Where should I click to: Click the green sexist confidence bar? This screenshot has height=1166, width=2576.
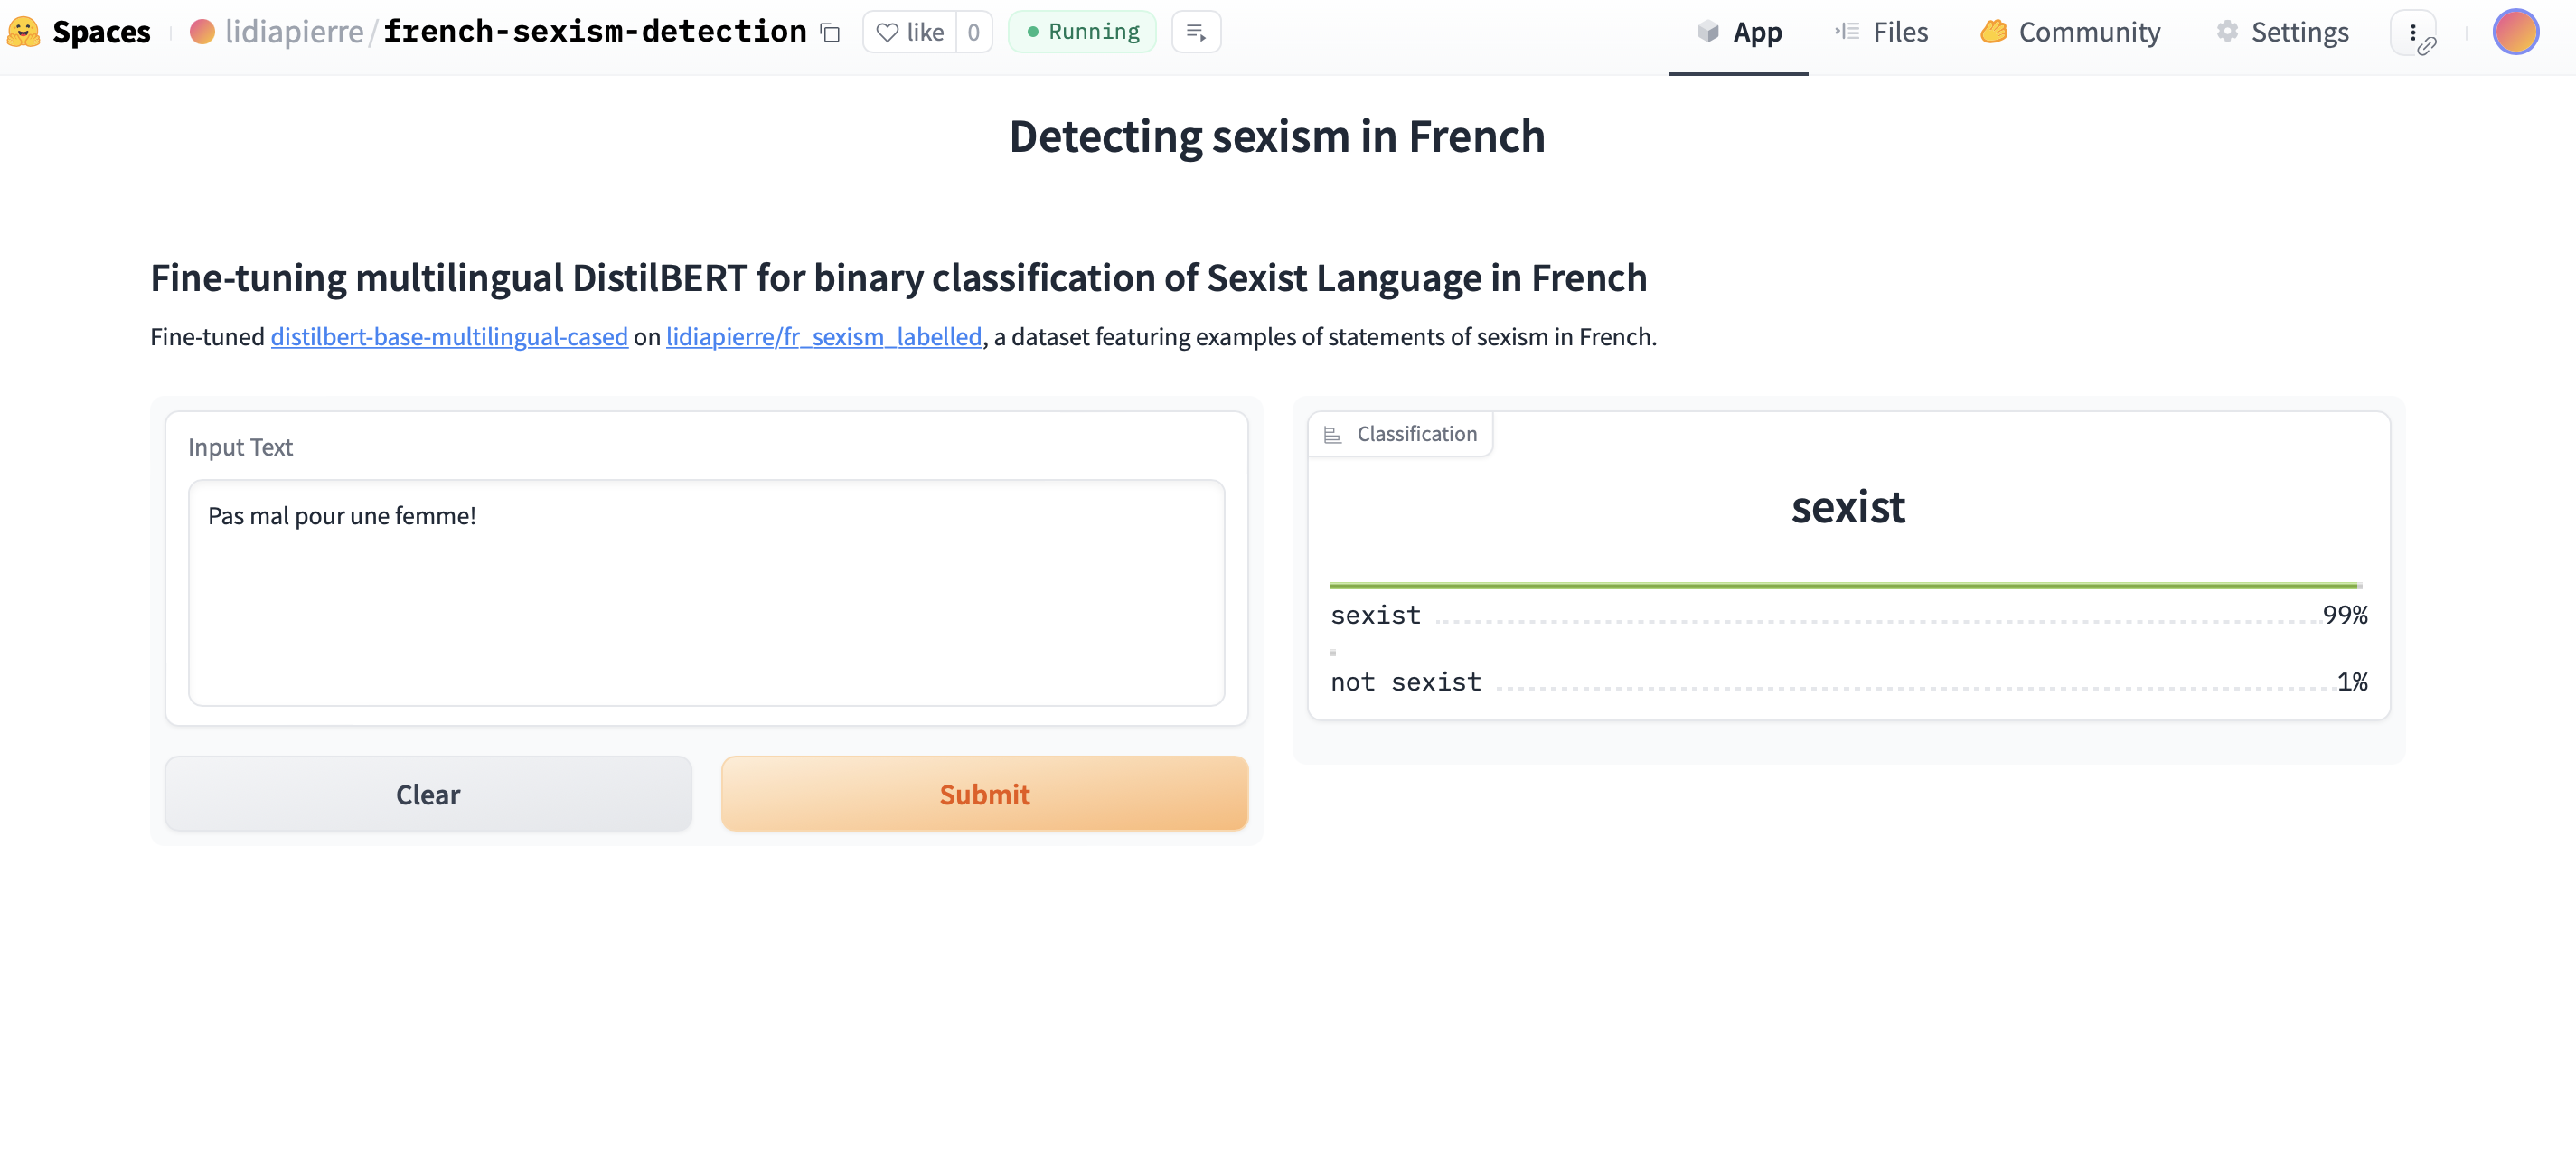[1844, 585]
